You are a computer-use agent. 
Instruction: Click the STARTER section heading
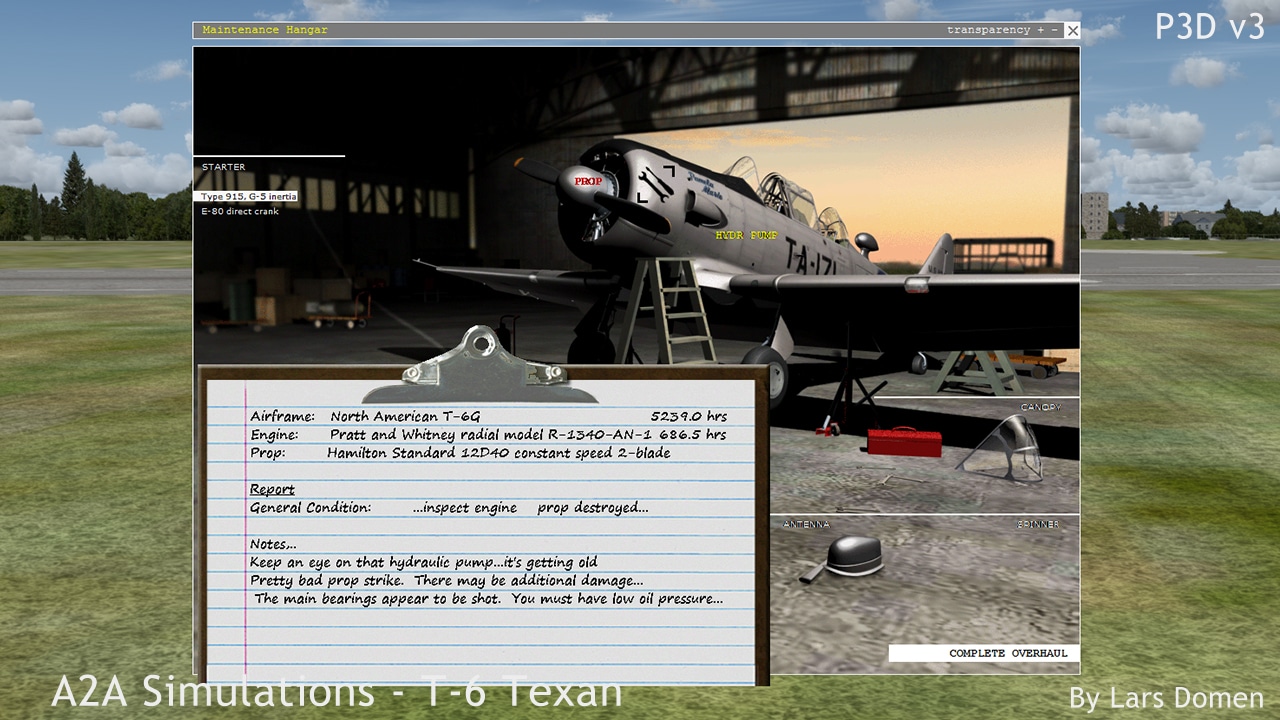coord(223,167)
